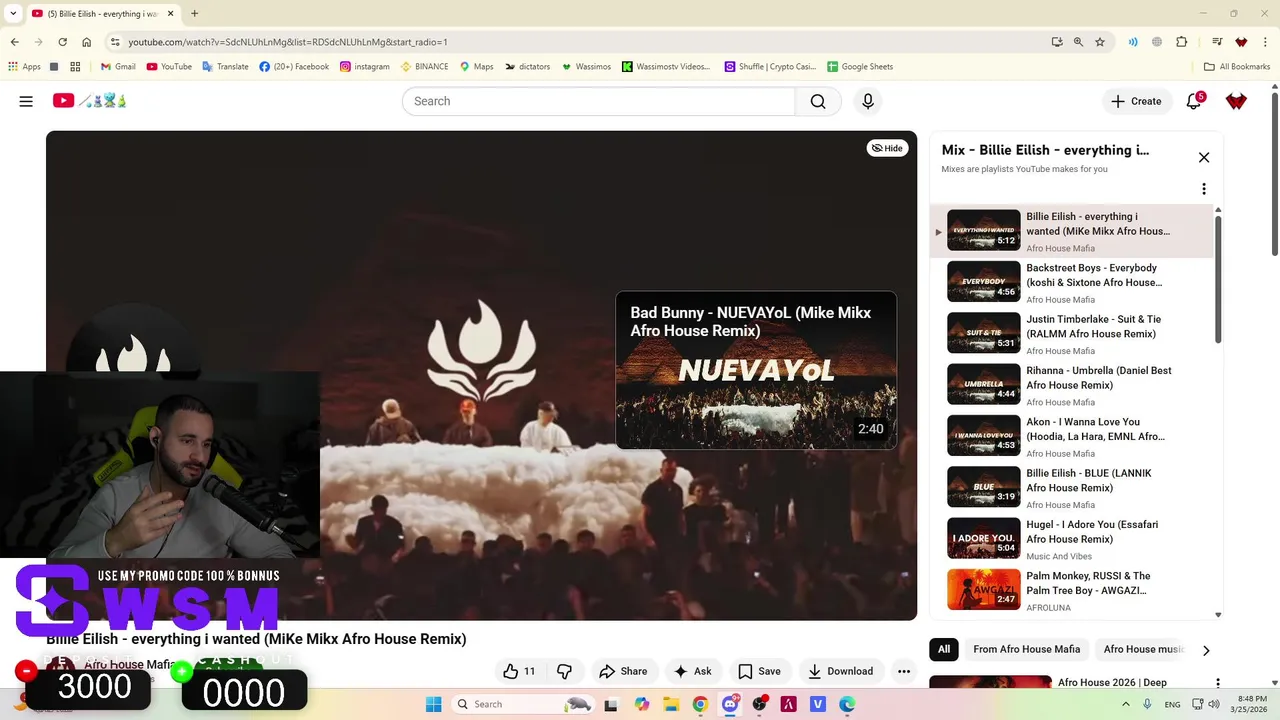Show hidden system tray icons

[1126, 704]
